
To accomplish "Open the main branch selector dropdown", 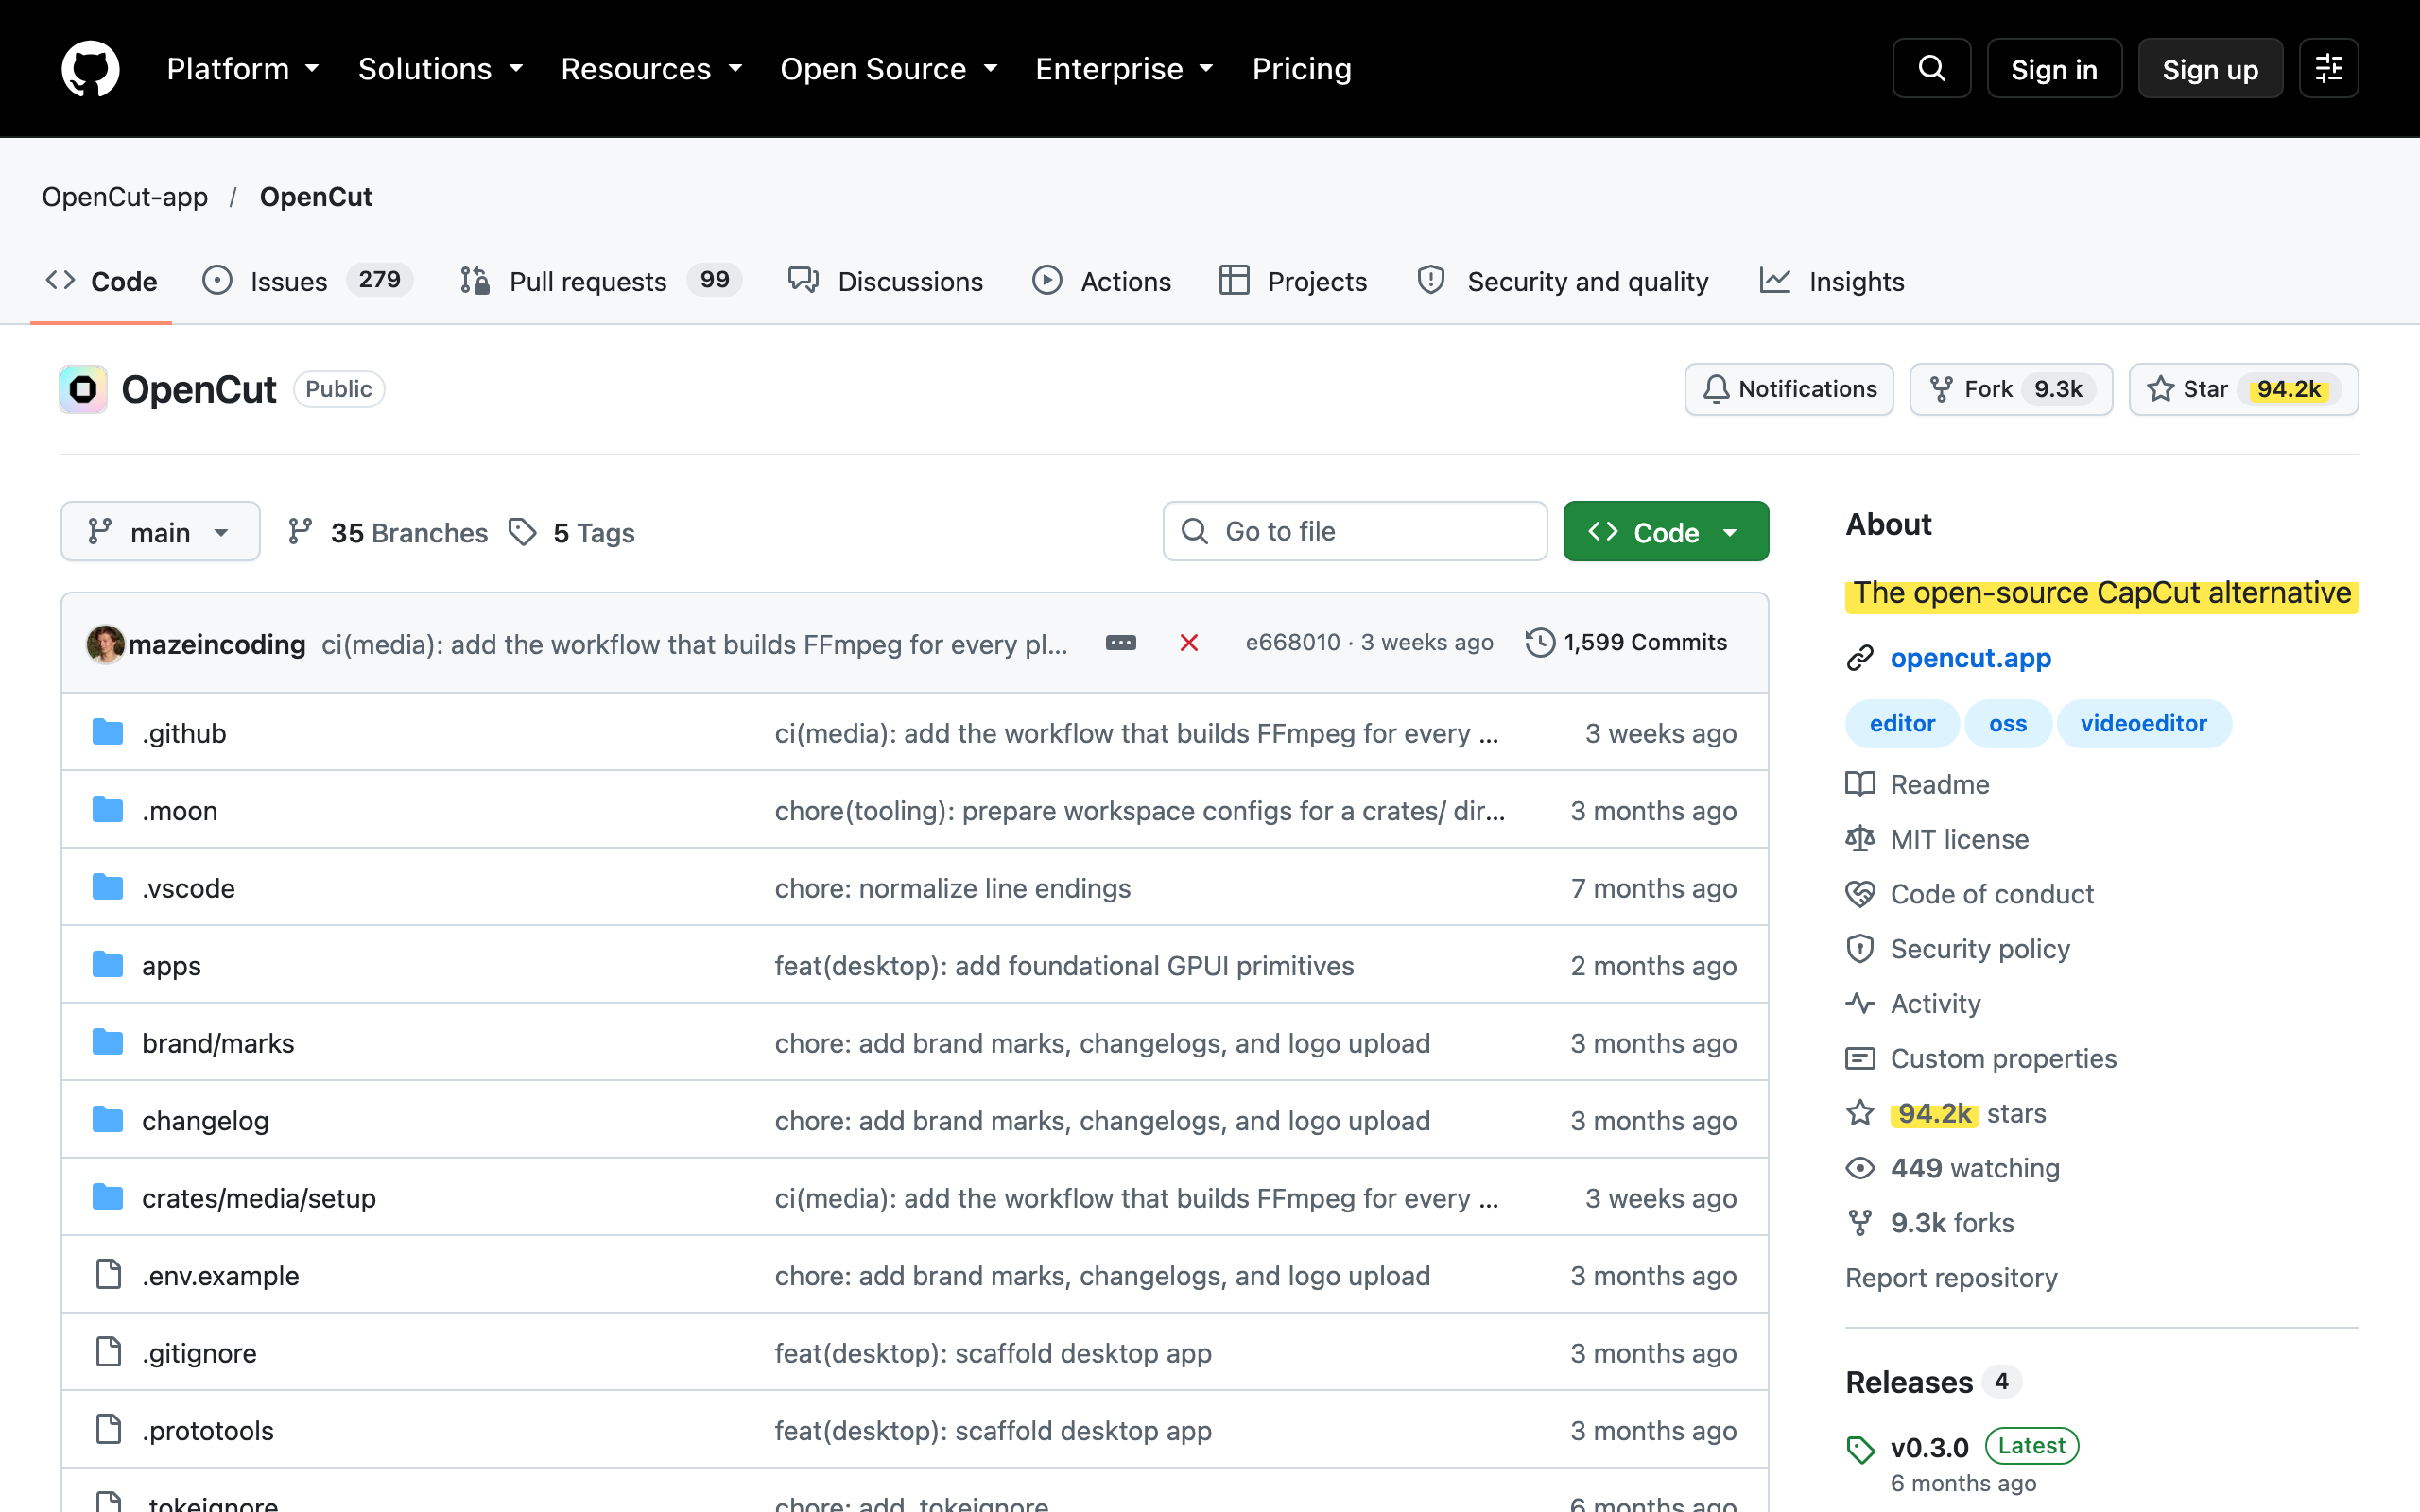I will click(160, 532).
